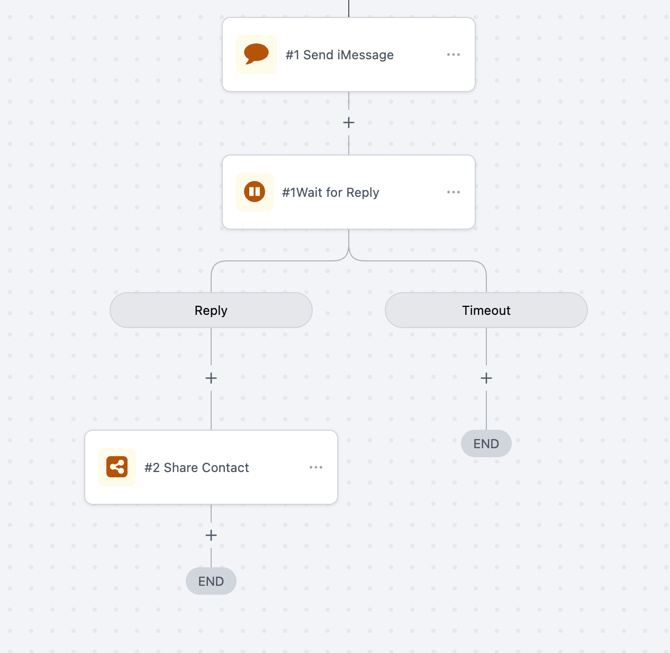The height and width of the screenshot is (653, 670).
Task: Open the Send iMessage three-dot options menu
Action: click(x=453, y=55)
